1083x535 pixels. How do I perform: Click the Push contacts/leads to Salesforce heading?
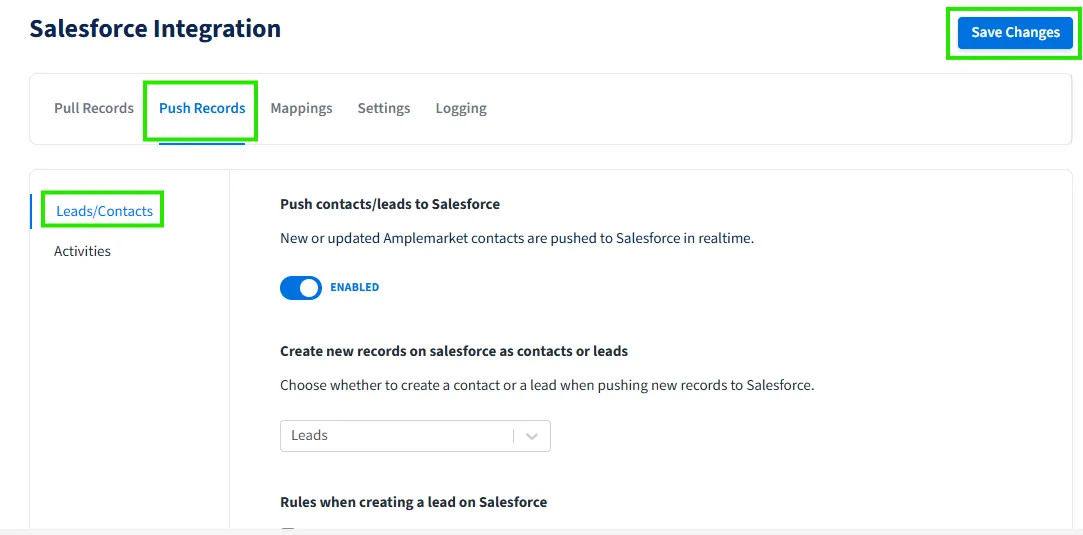coord(390,204)
